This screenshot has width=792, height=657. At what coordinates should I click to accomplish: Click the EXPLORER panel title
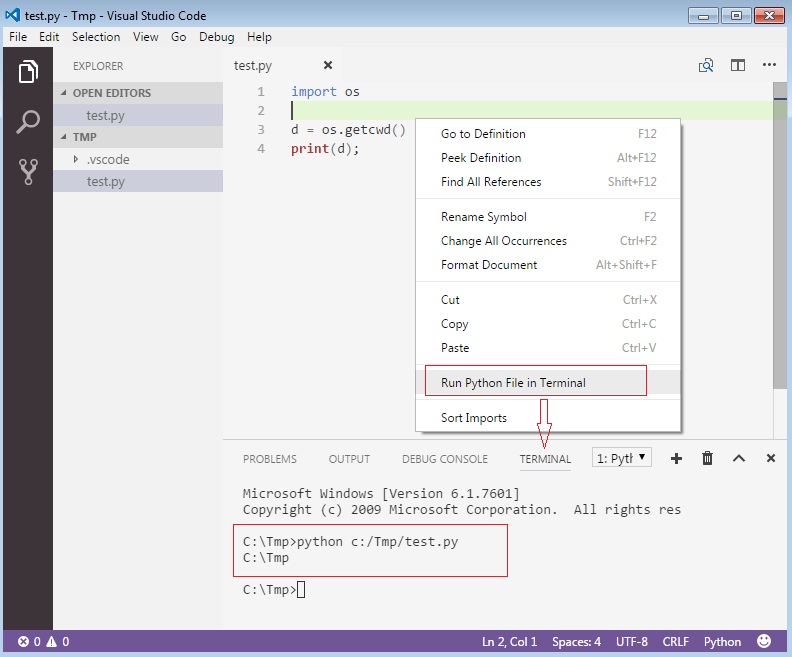(x=98, y=66)
